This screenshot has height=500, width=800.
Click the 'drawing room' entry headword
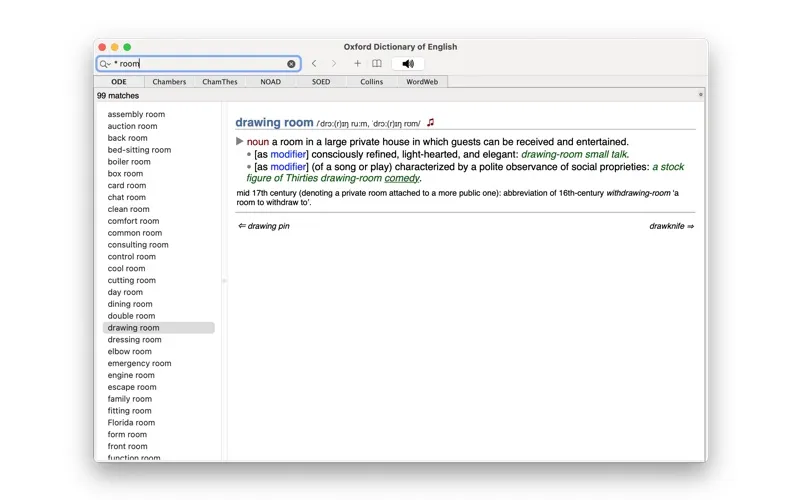pyautogui.click(x=274, y=122)
